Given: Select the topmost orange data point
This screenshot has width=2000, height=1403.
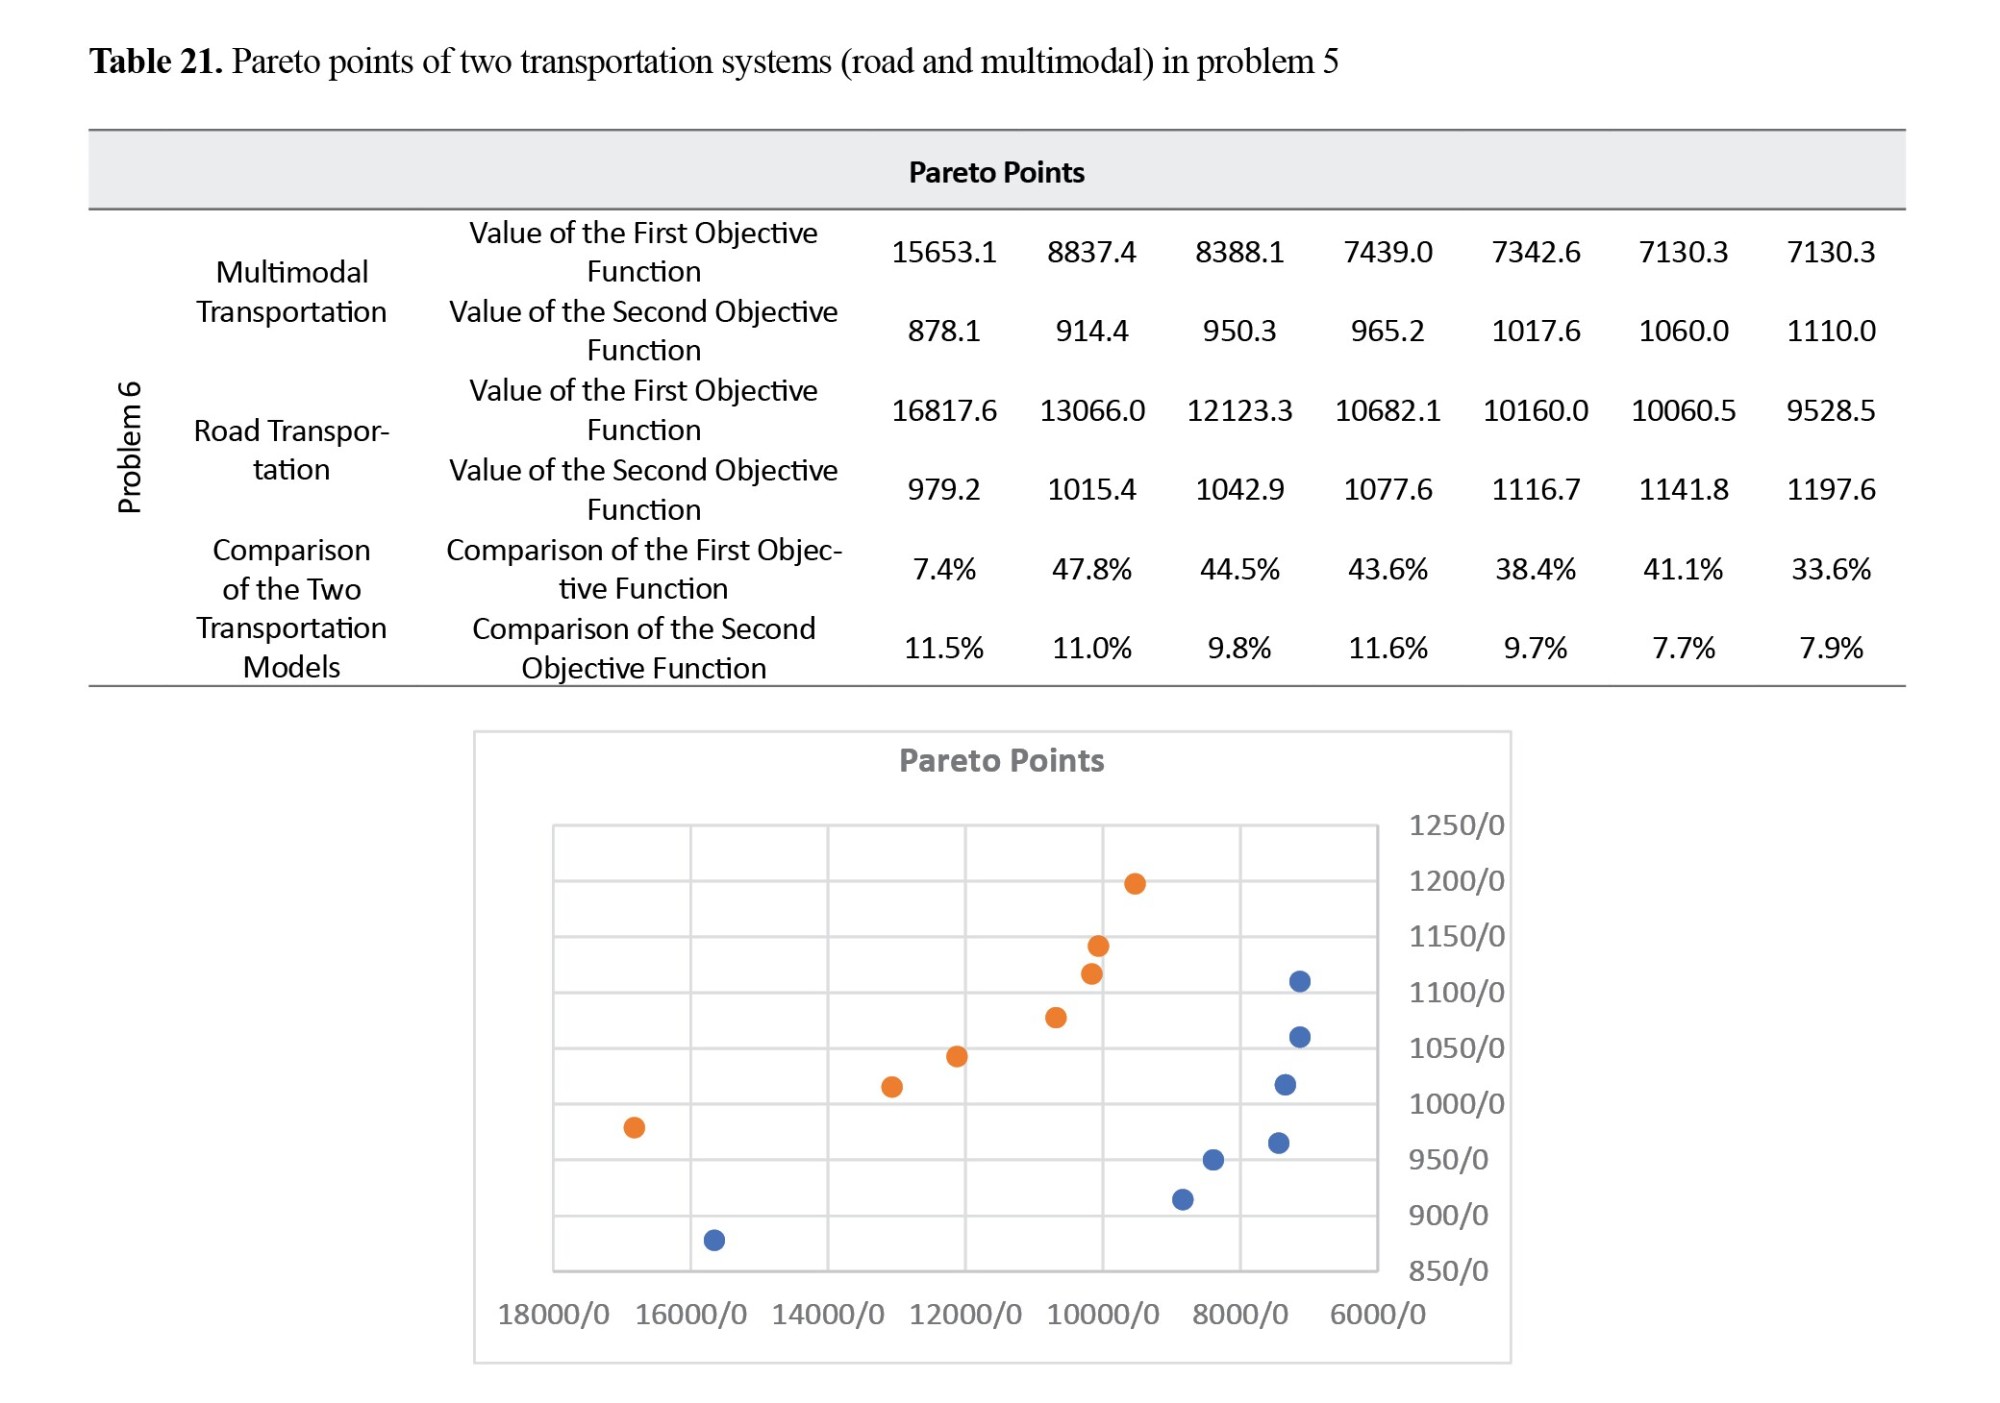Looking at the screenshot, I should (1134, 884).
